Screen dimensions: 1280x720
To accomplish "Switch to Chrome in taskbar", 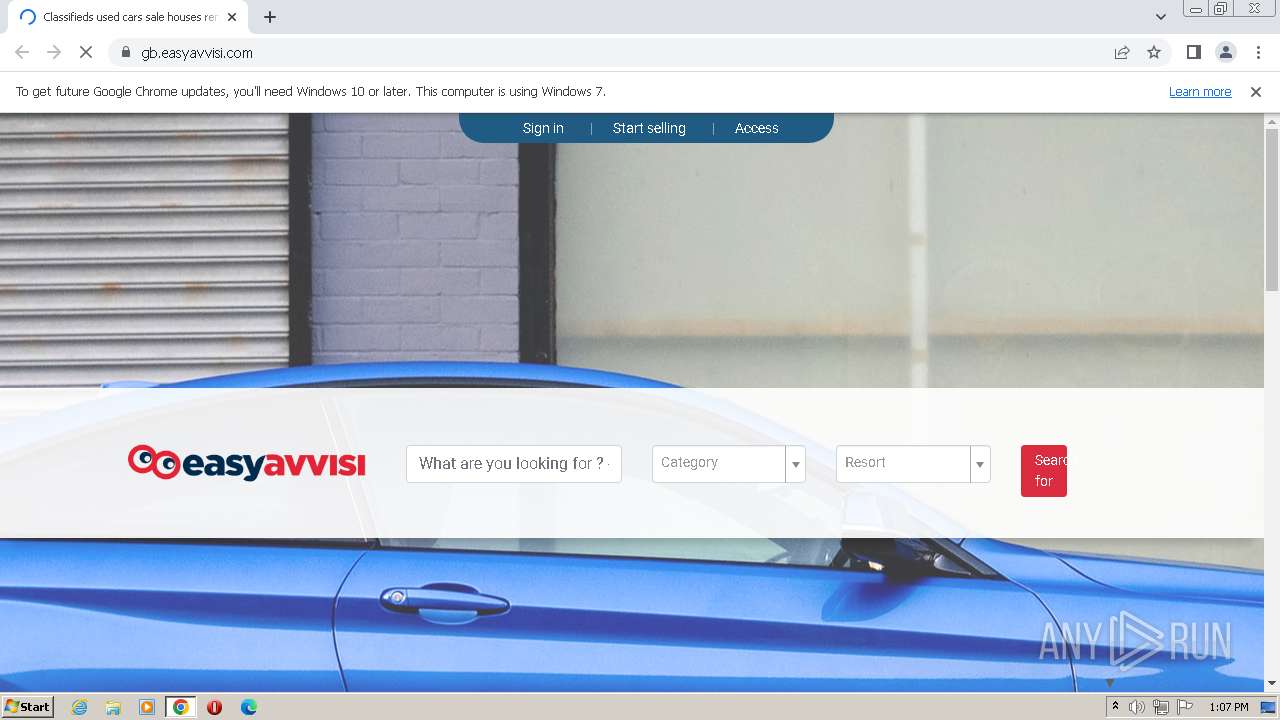I will 180,707.
